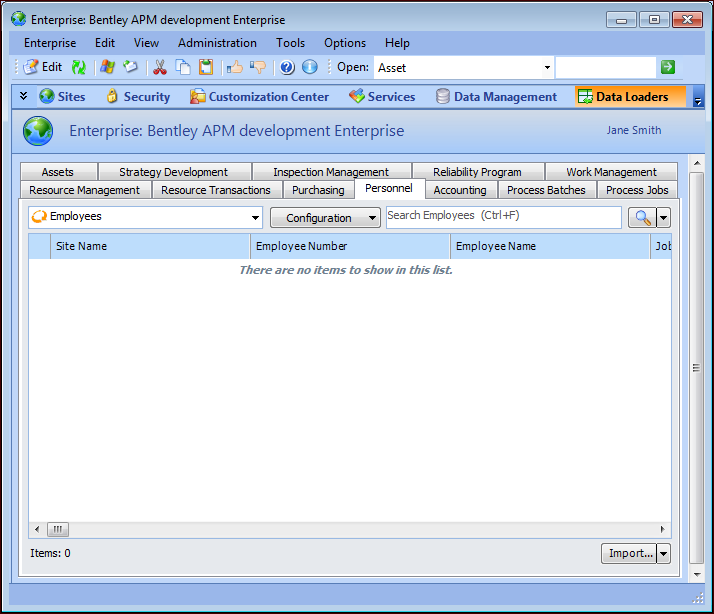The image size is (714, 614).
Task: Switch to the Resource Transactions tab
Action: pos(216,190)
